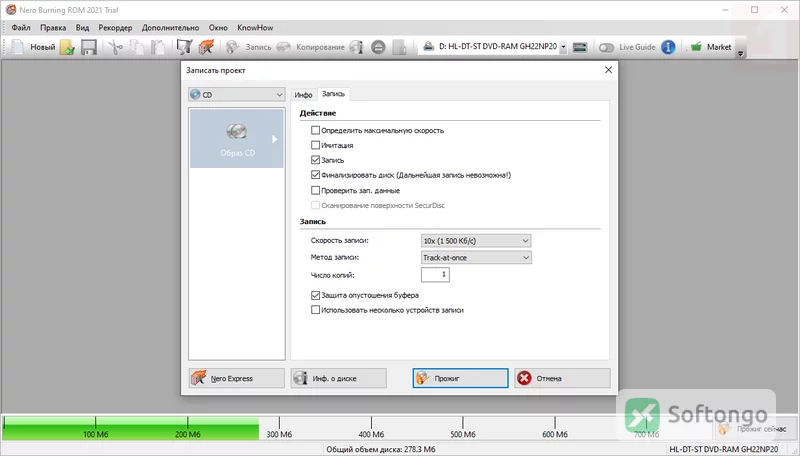Click the toolbar icon right of Eject
Screen dimensions: 800x456
pyautogui.click(x=399, y=47)
